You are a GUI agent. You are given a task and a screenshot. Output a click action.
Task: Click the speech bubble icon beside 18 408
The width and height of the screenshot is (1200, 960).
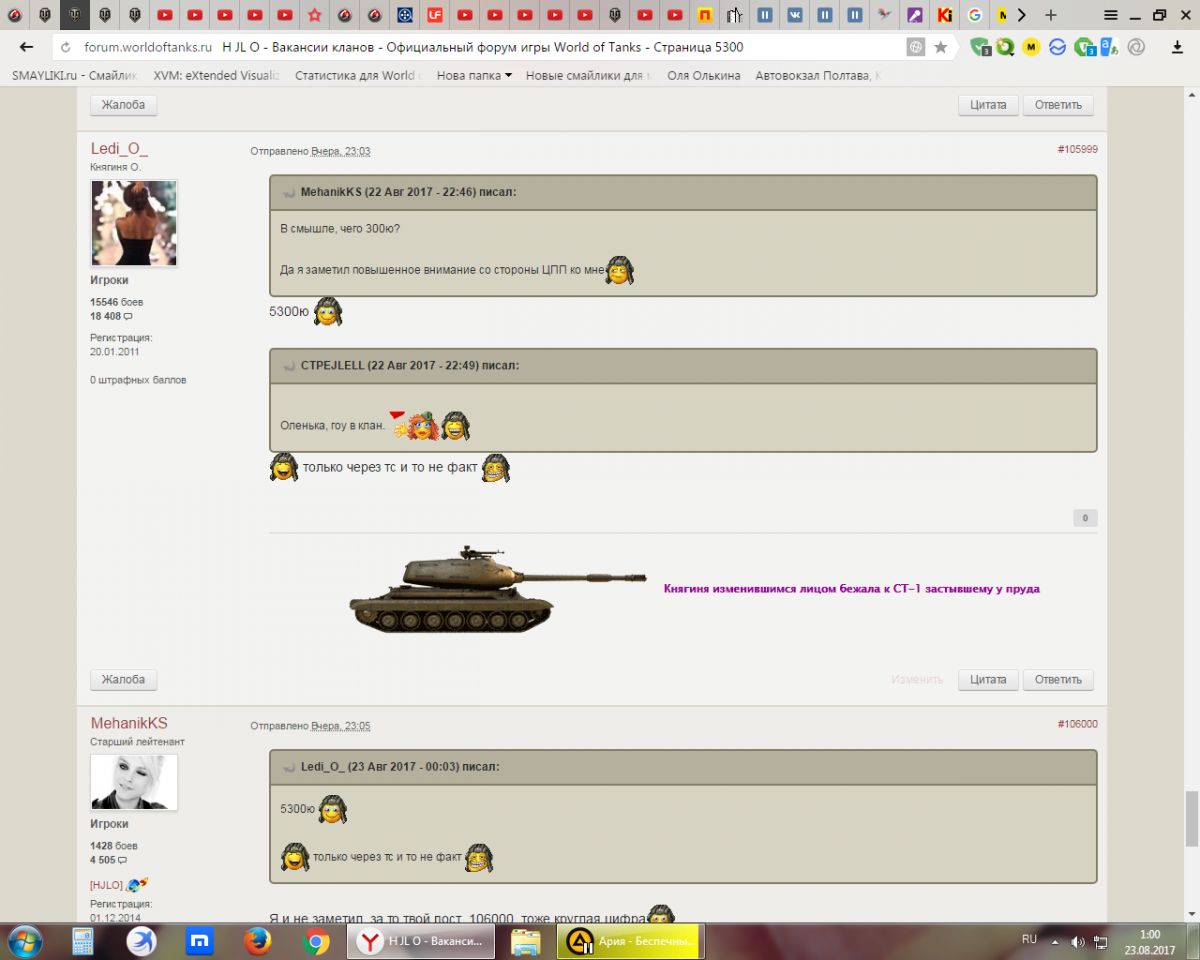pos(128,317)
